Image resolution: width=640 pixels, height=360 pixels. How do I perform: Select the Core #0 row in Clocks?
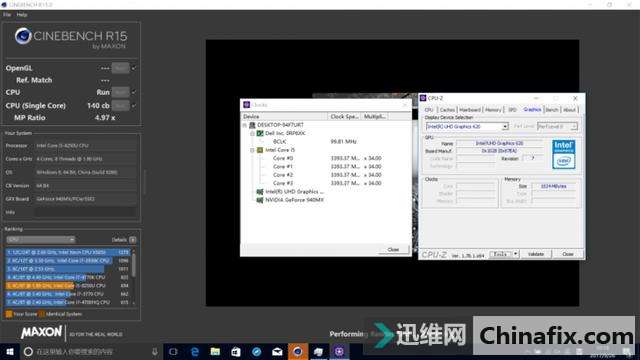tap(327, 158)
